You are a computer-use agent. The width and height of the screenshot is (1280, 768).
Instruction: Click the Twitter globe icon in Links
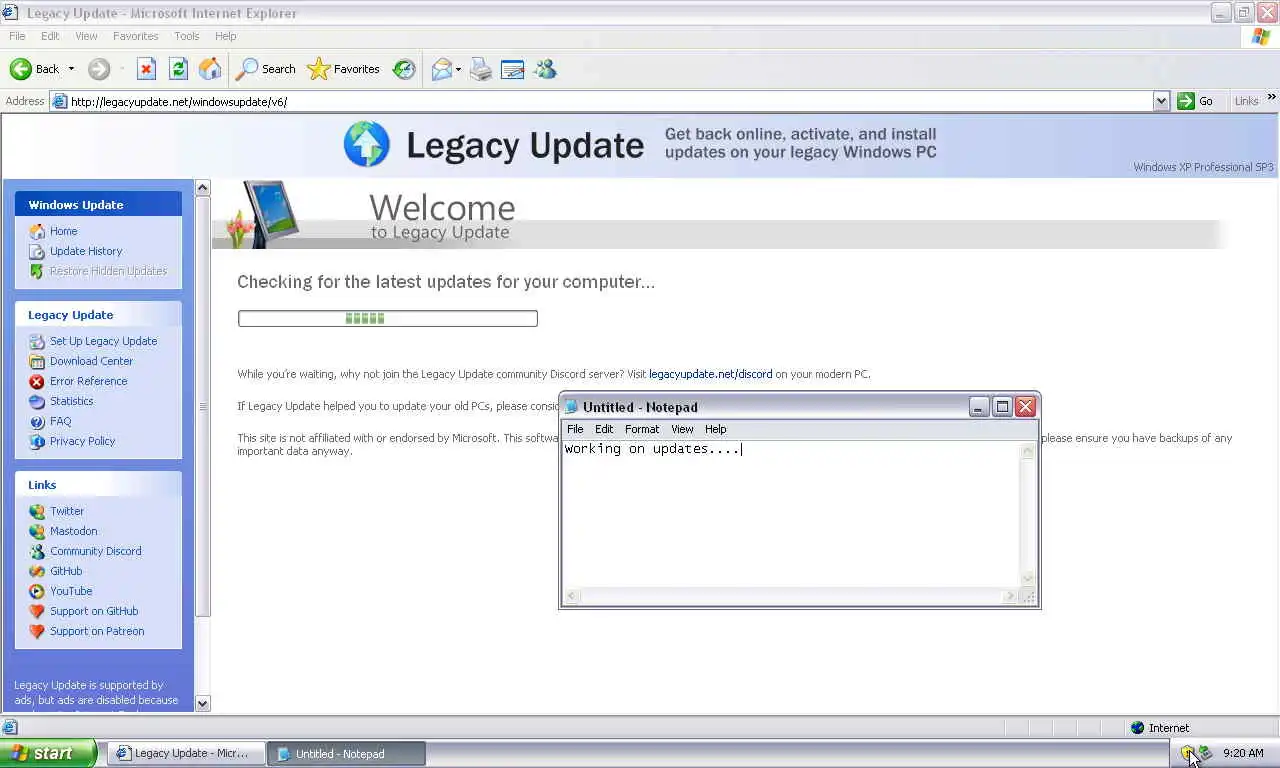[37, 511]
